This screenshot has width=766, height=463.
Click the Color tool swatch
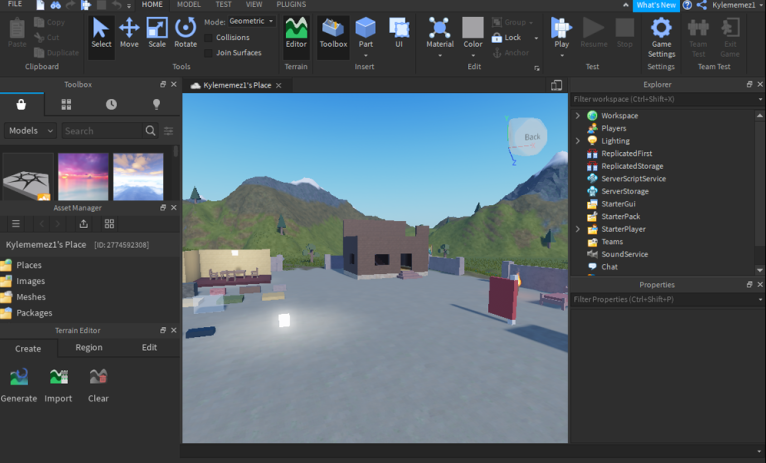[x=473, y=28]
